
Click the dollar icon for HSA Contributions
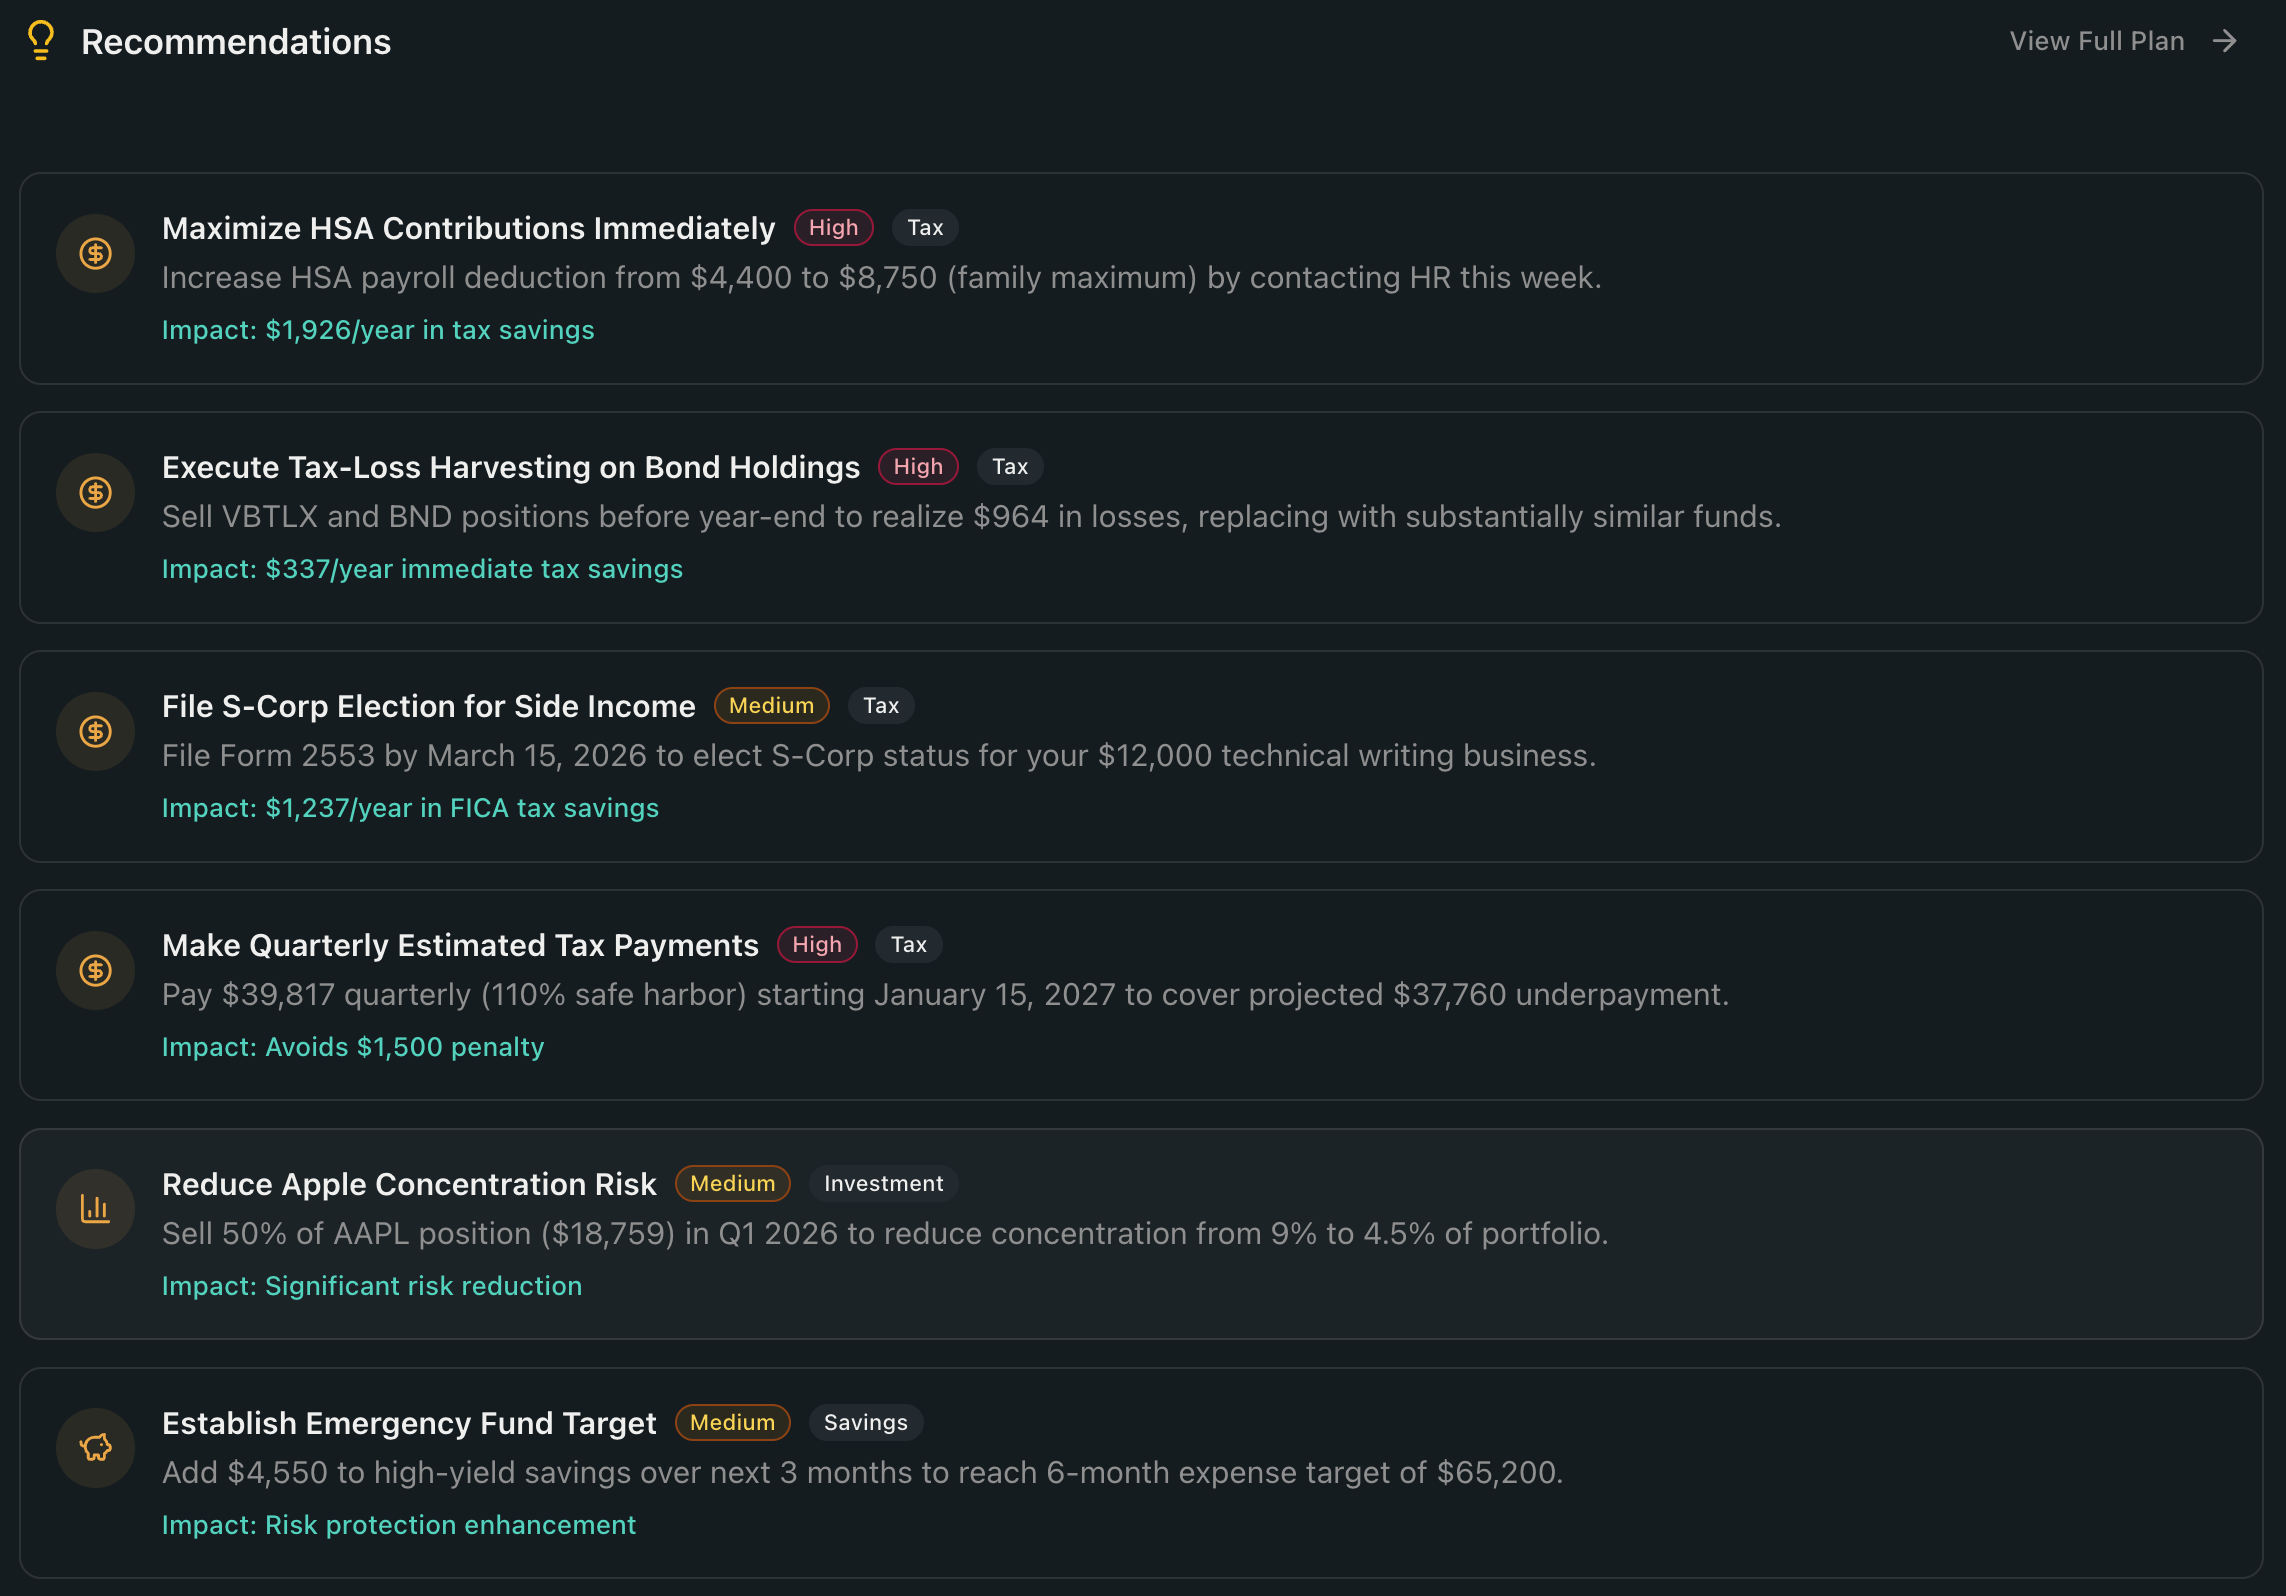tap(95, 254)
